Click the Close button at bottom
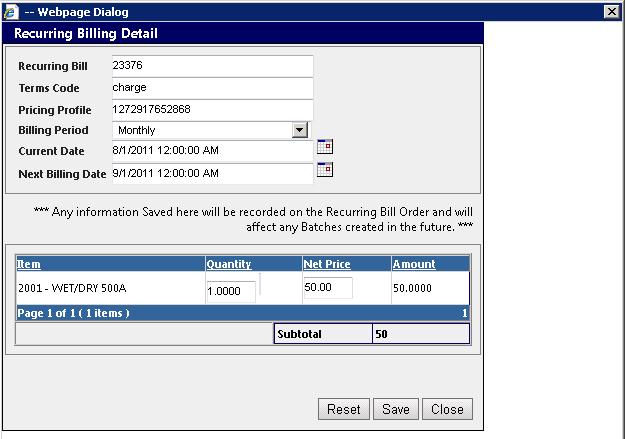 point(447,409)
